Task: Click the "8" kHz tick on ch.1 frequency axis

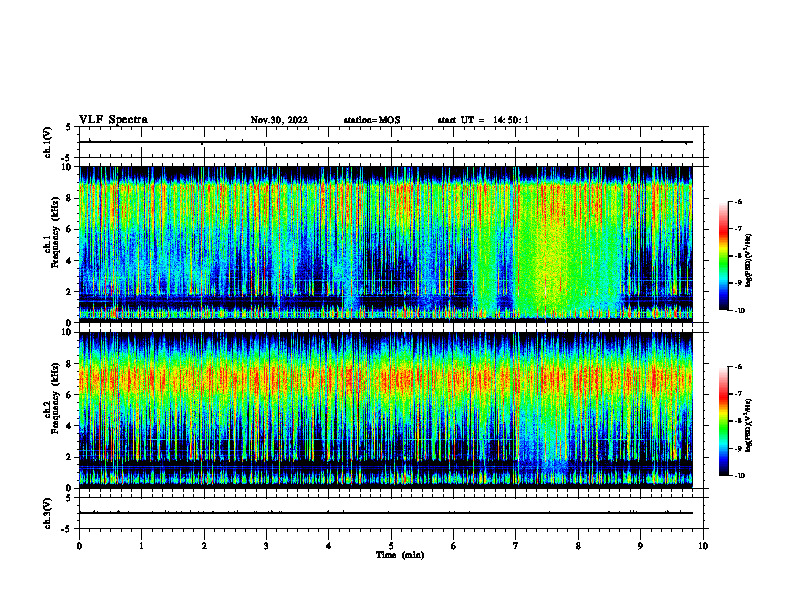Action: (x=70, y=198)
